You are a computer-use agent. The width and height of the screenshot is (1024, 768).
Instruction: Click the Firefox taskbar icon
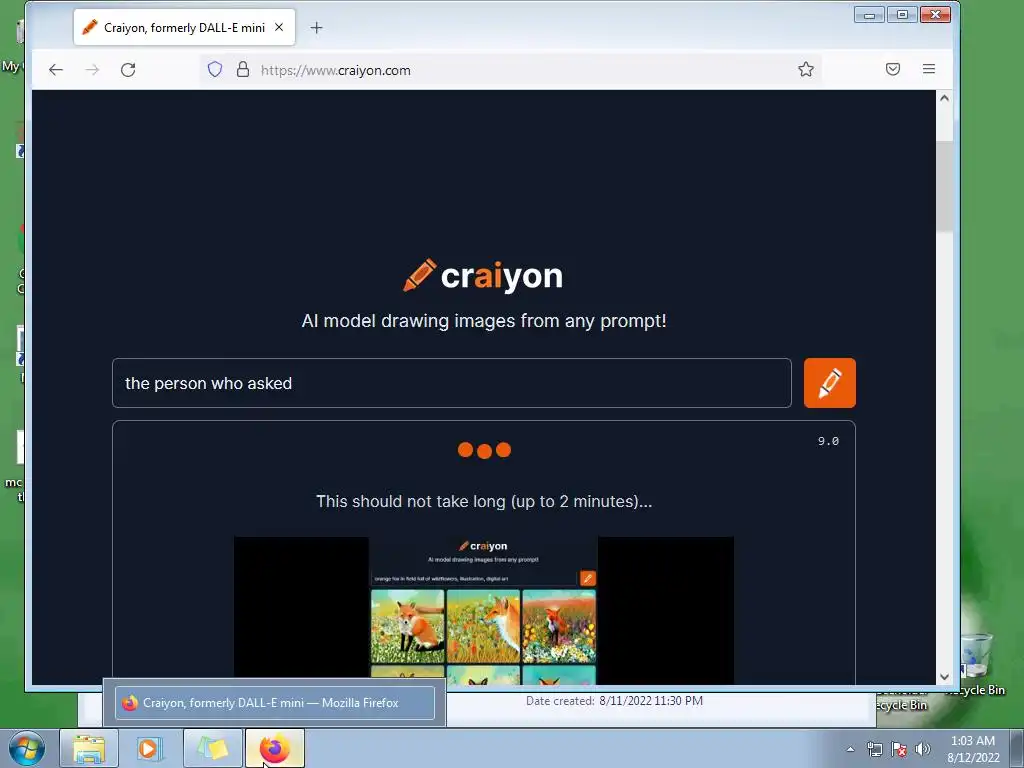275,748
